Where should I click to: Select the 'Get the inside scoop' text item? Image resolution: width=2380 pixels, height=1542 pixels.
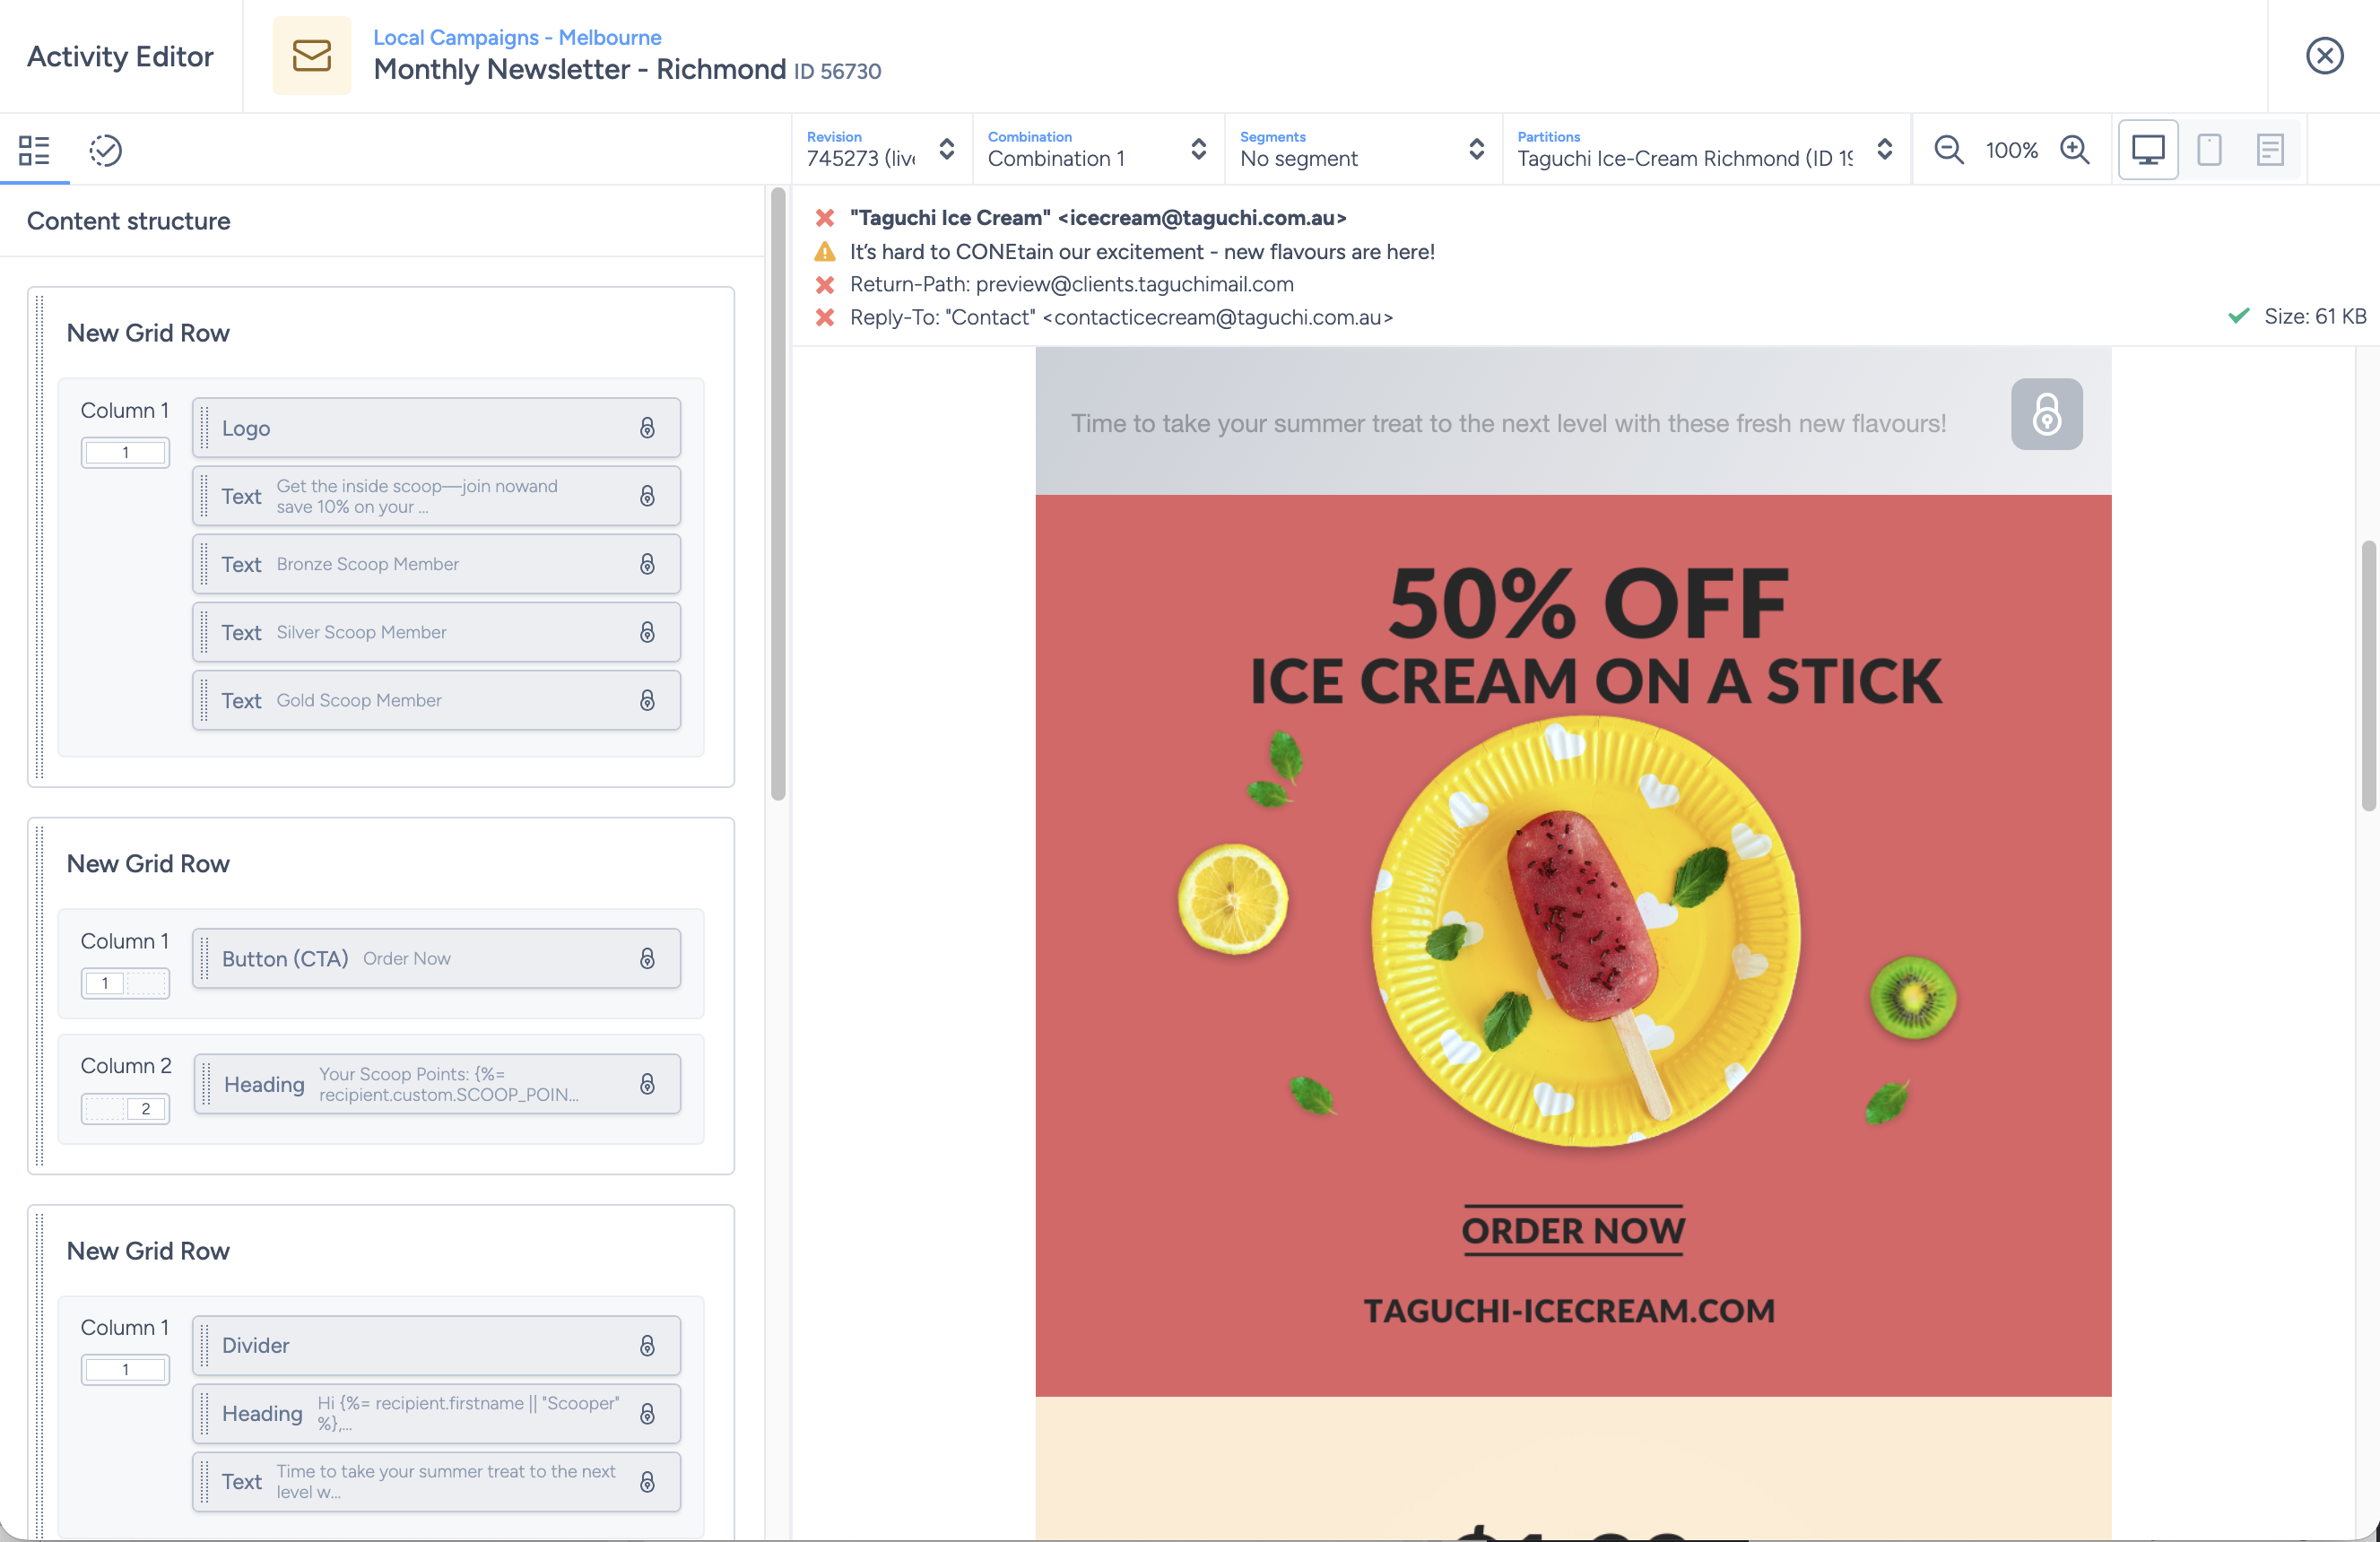click(x=436, y=496)
